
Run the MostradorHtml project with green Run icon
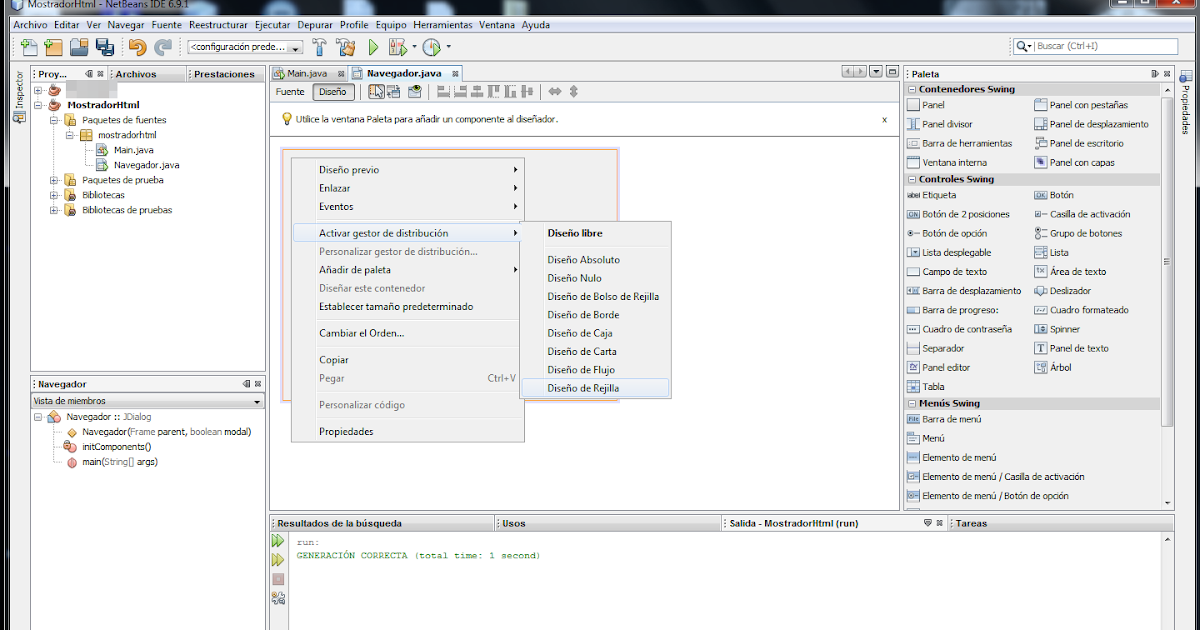click(x=372, y=46)
